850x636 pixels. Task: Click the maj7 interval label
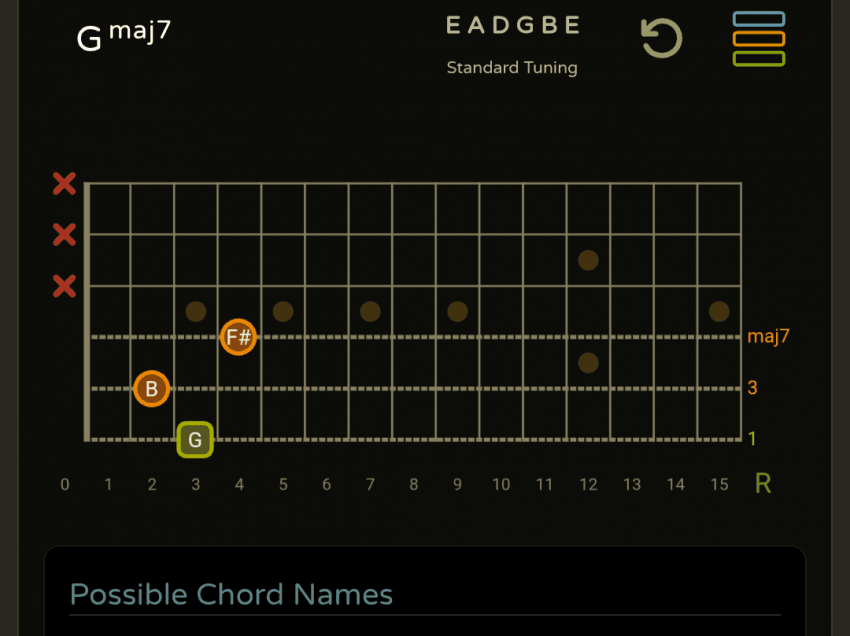768,336
